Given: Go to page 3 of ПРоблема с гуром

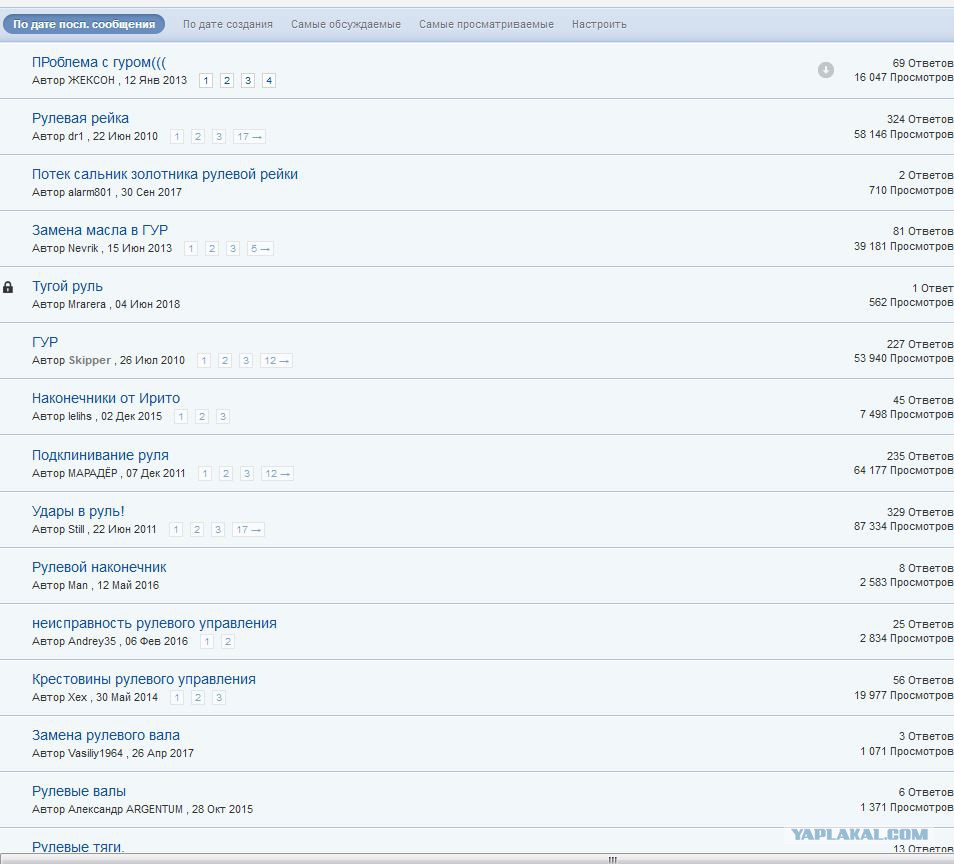Looking at the screenshot, I should click(x=248, y=80).
